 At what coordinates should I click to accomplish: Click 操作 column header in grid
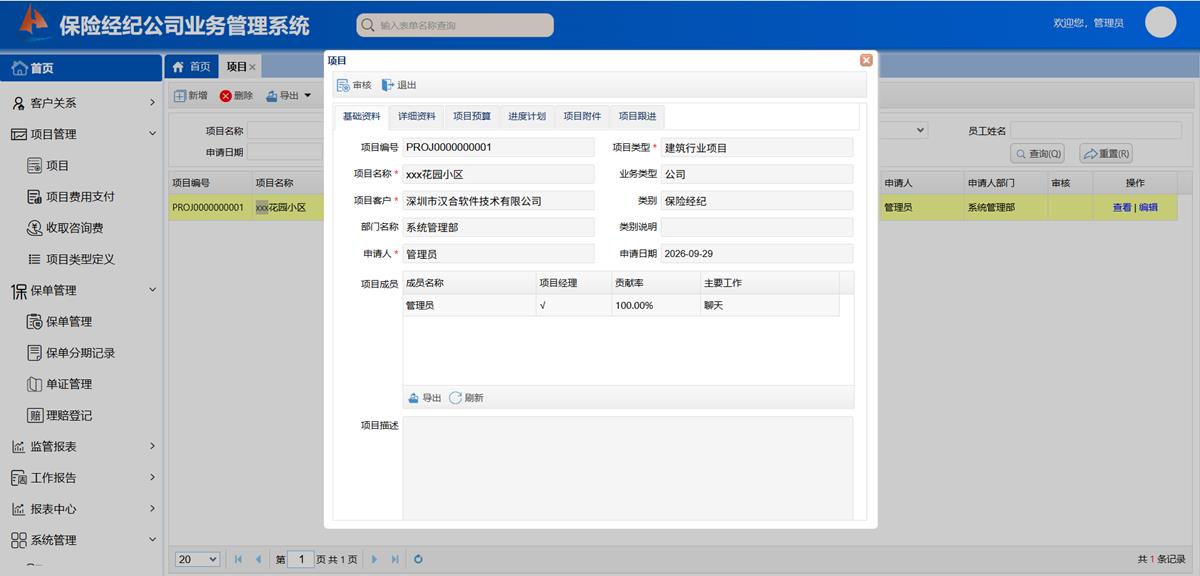click(x=1135, y=183)
